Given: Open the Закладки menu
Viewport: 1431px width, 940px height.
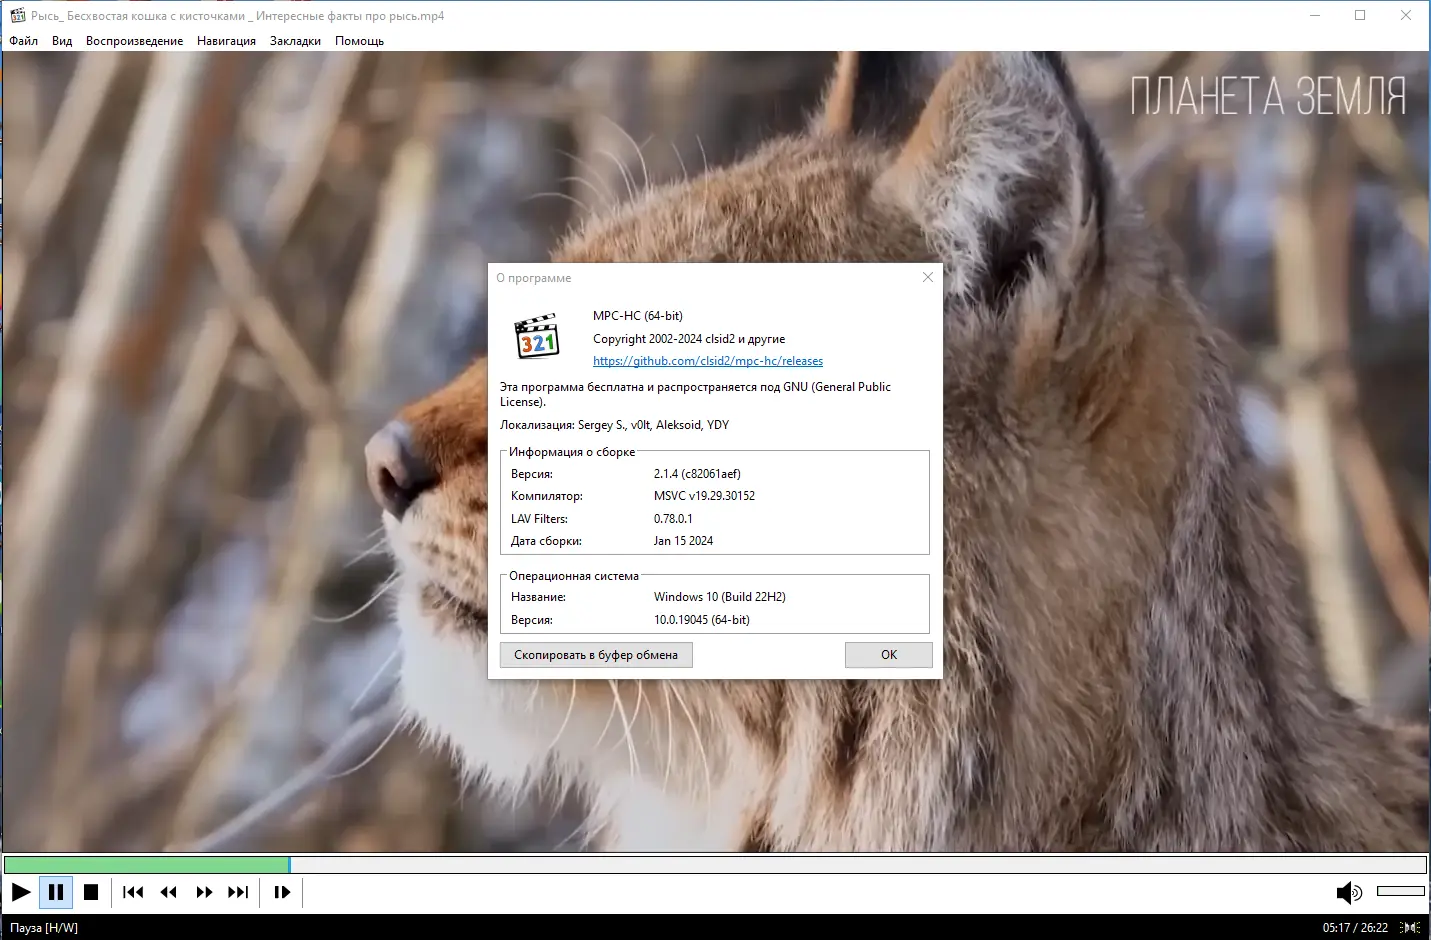Looking at the screenshot, I should click(294, 41).
